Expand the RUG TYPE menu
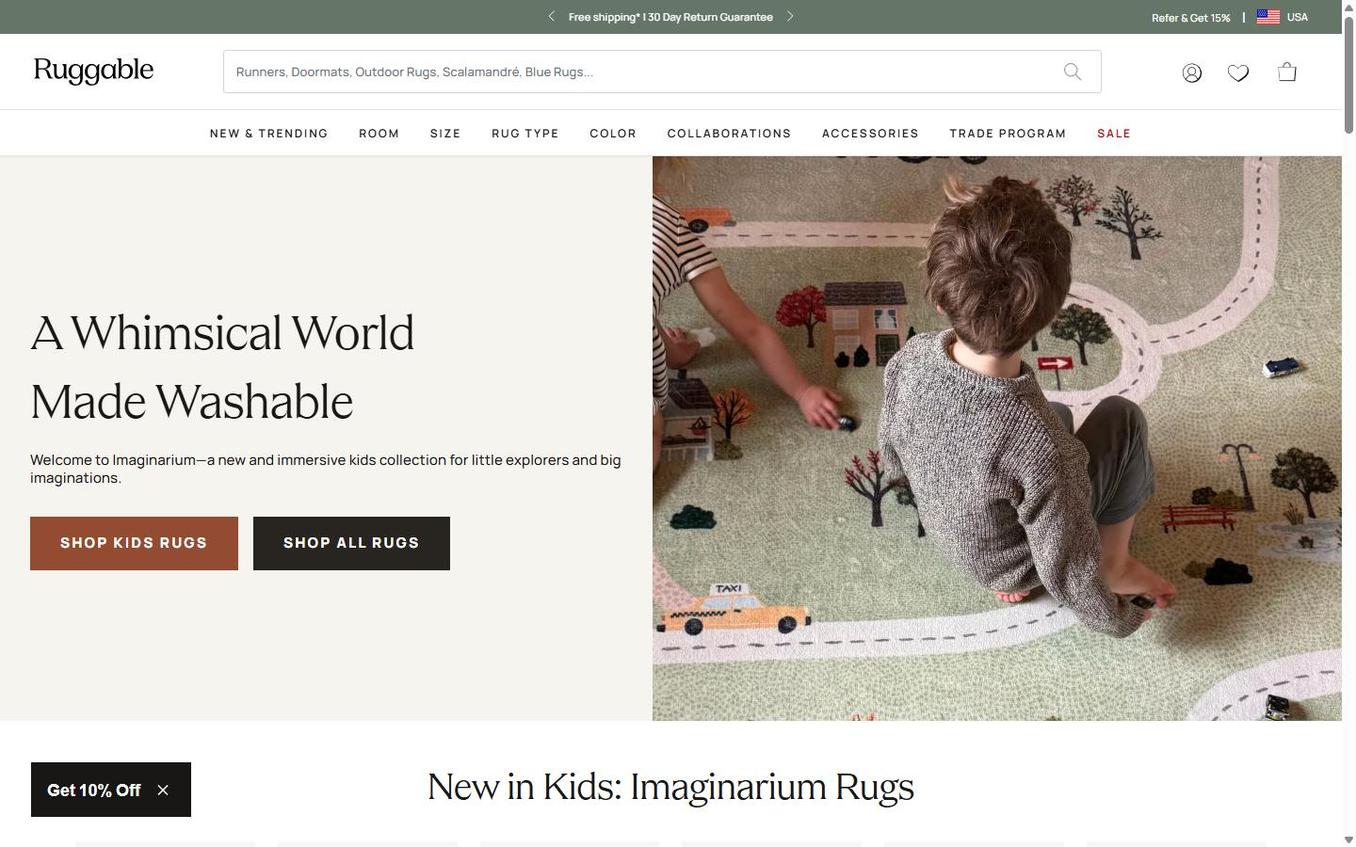 (525, 131)
